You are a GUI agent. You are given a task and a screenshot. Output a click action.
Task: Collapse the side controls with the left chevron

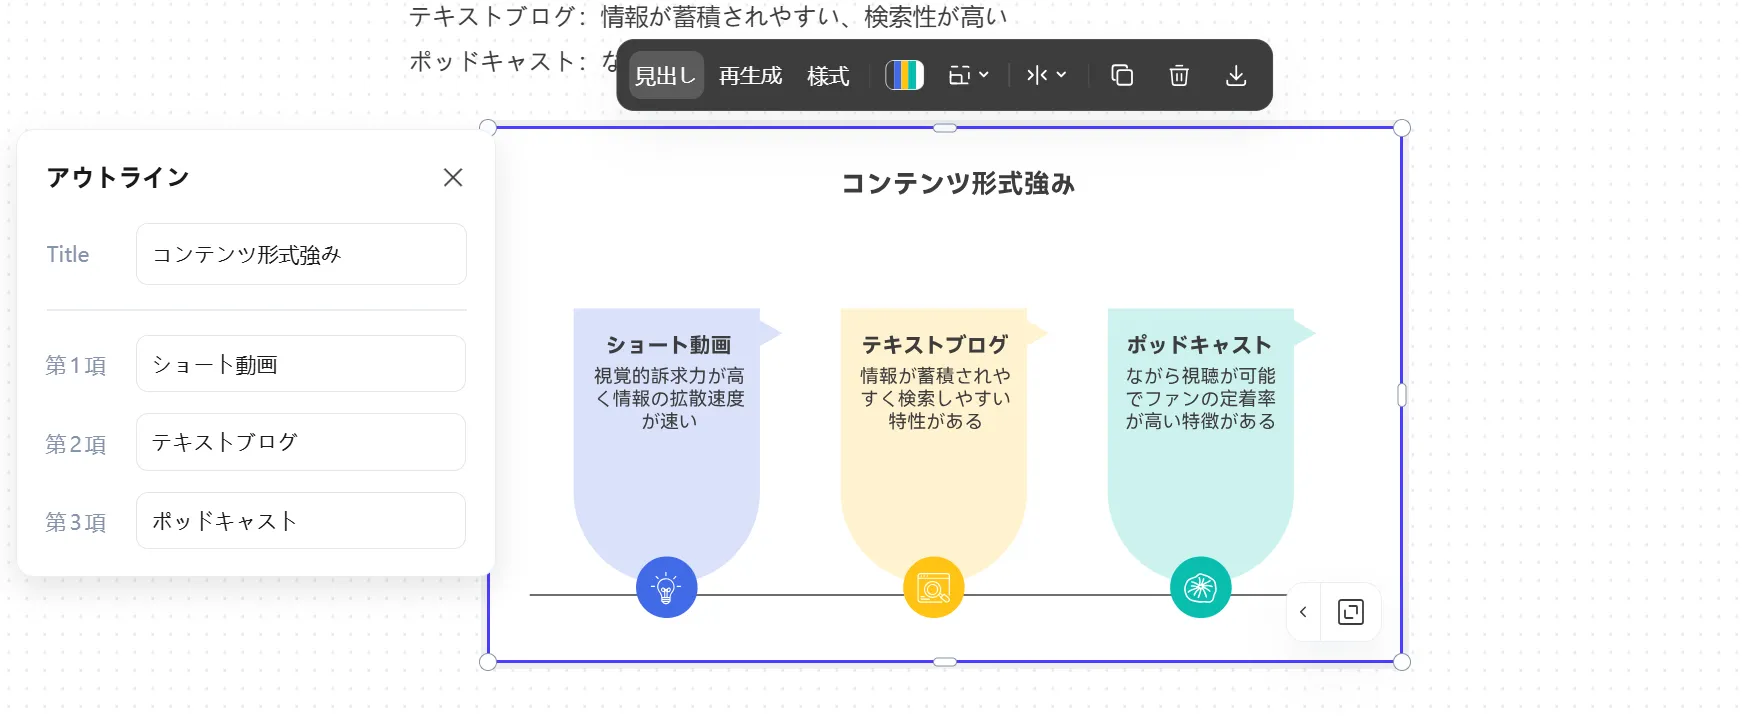click(x=1303, y=612)
